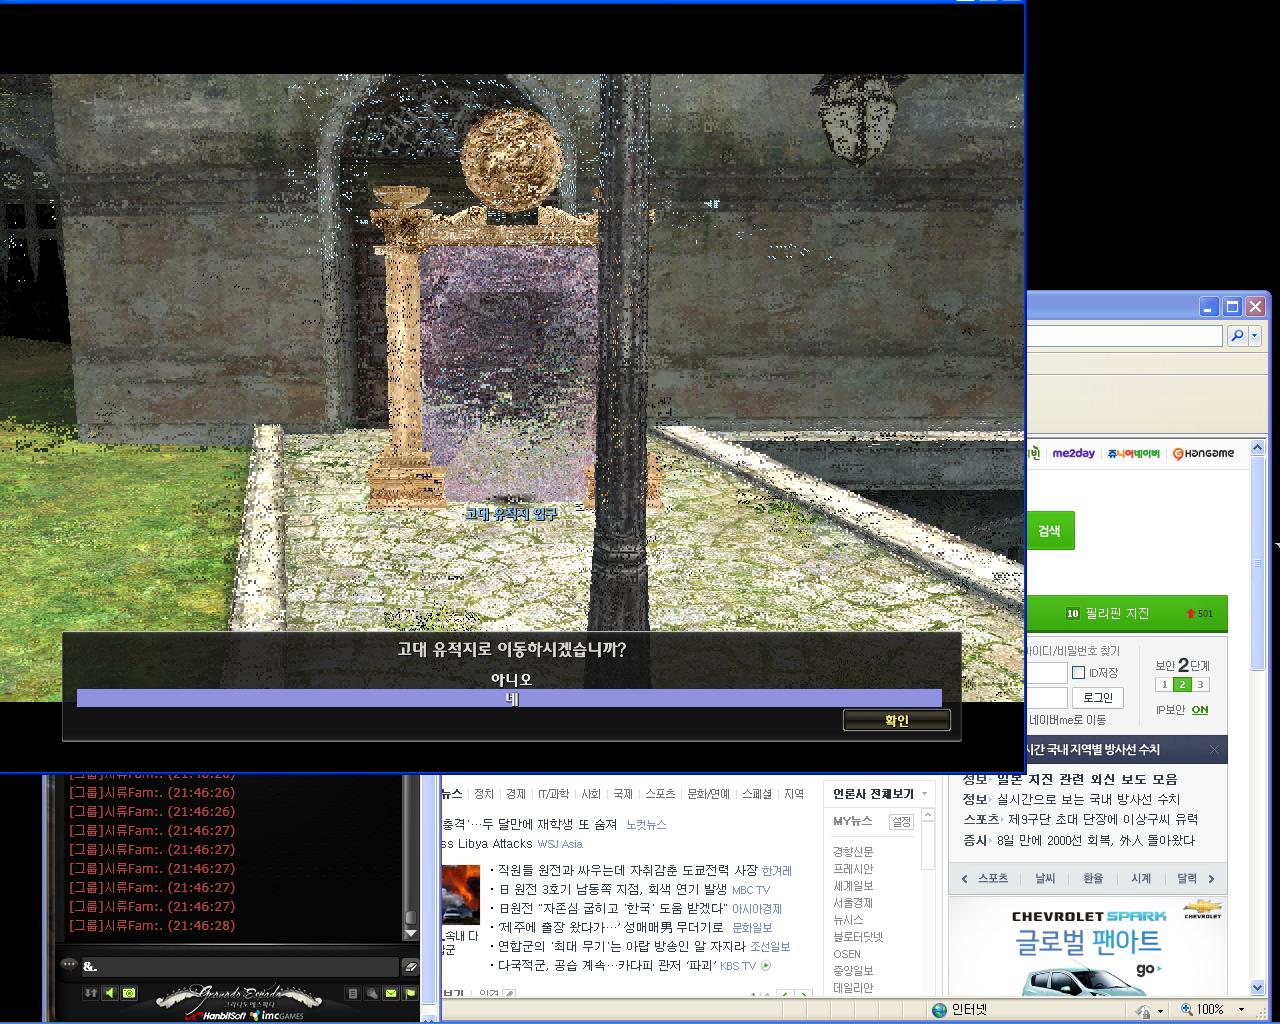Close the 방사선 수치 banner
1280x1024 pixels.
coord(1214,749)
